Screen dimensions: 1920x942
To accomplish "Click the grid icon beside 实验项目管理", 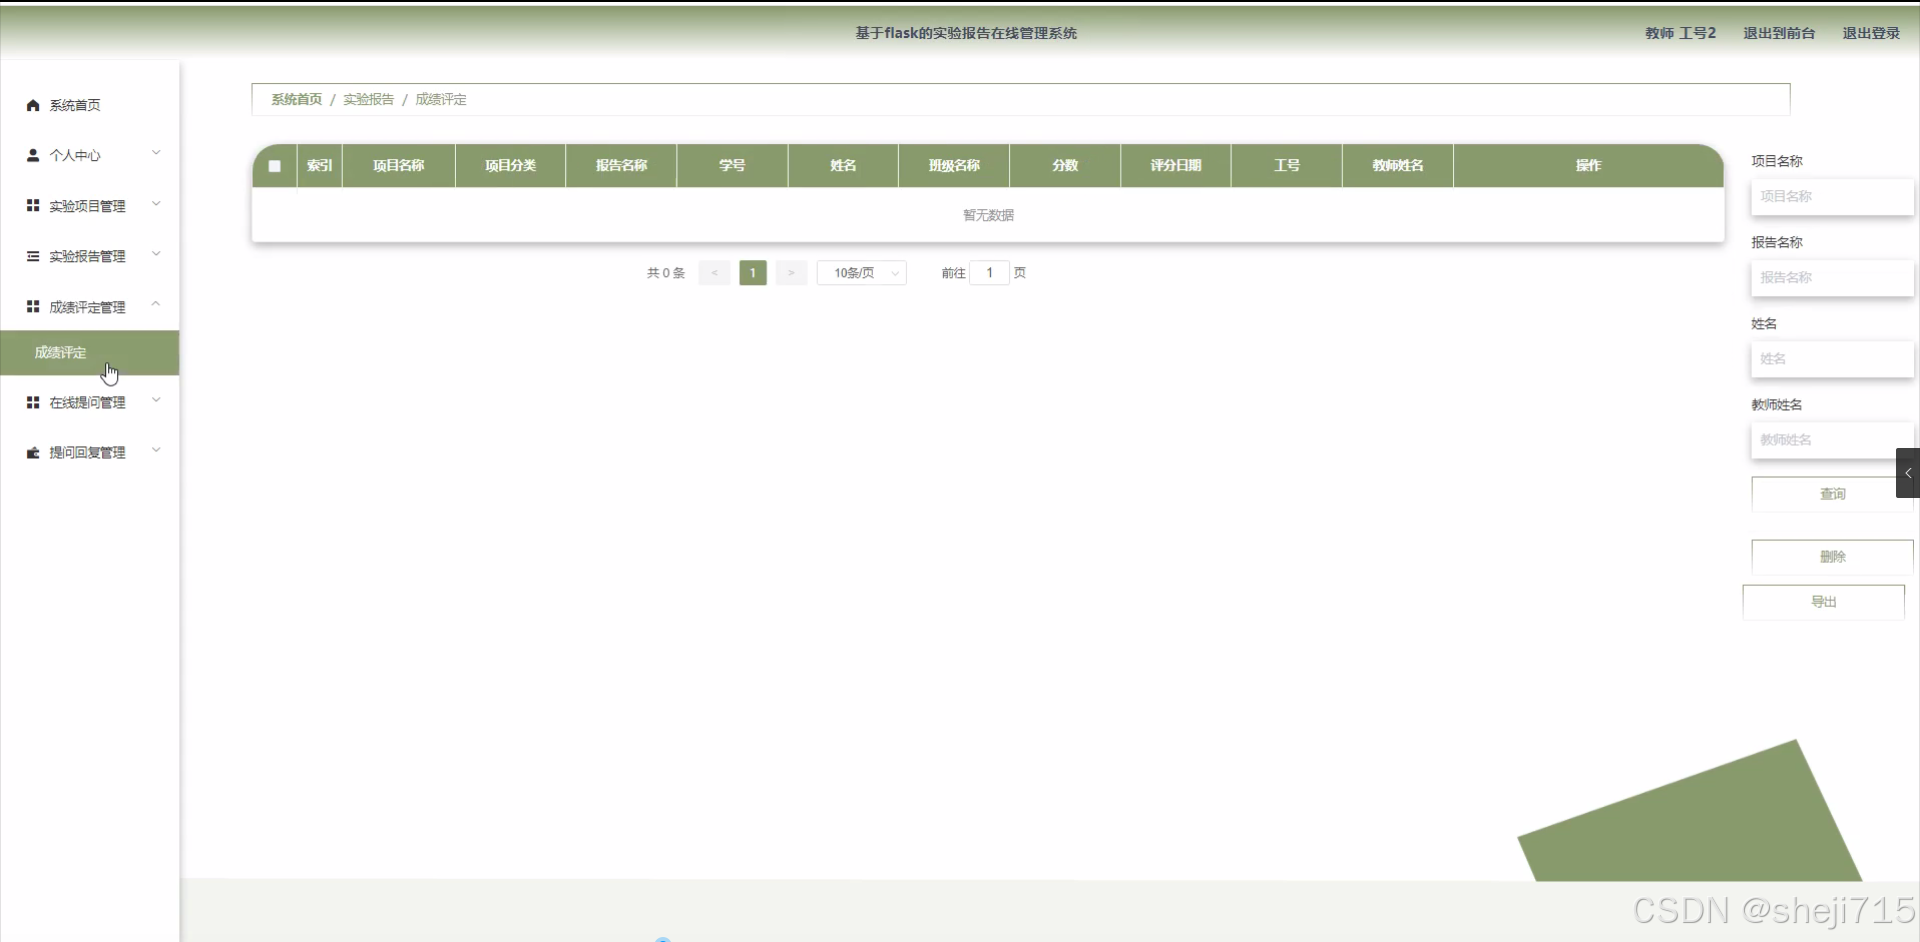I will (33, 205).
